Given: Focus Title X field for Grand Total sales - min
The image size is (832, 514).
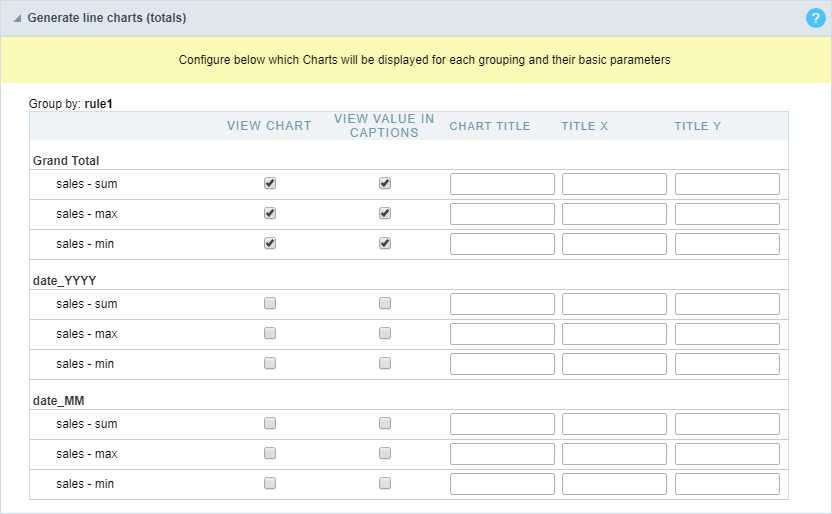Looking at the screenshot, I should click(x=614, y=244).
